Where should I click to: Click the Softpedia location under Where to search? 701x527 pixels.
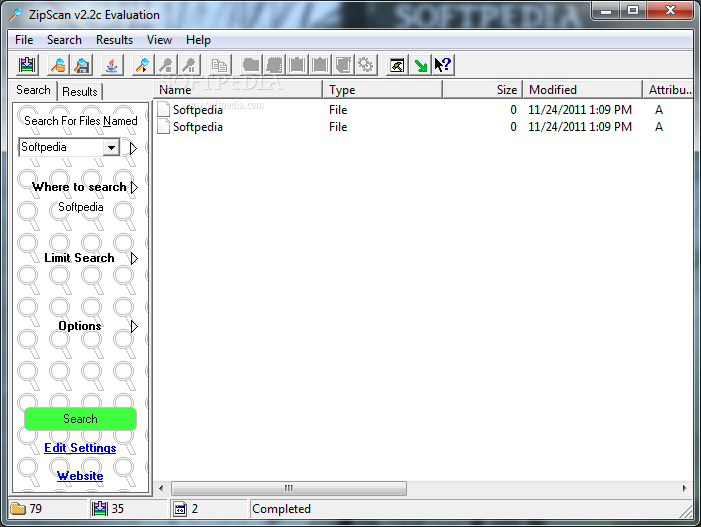click(x=80, y=207)
